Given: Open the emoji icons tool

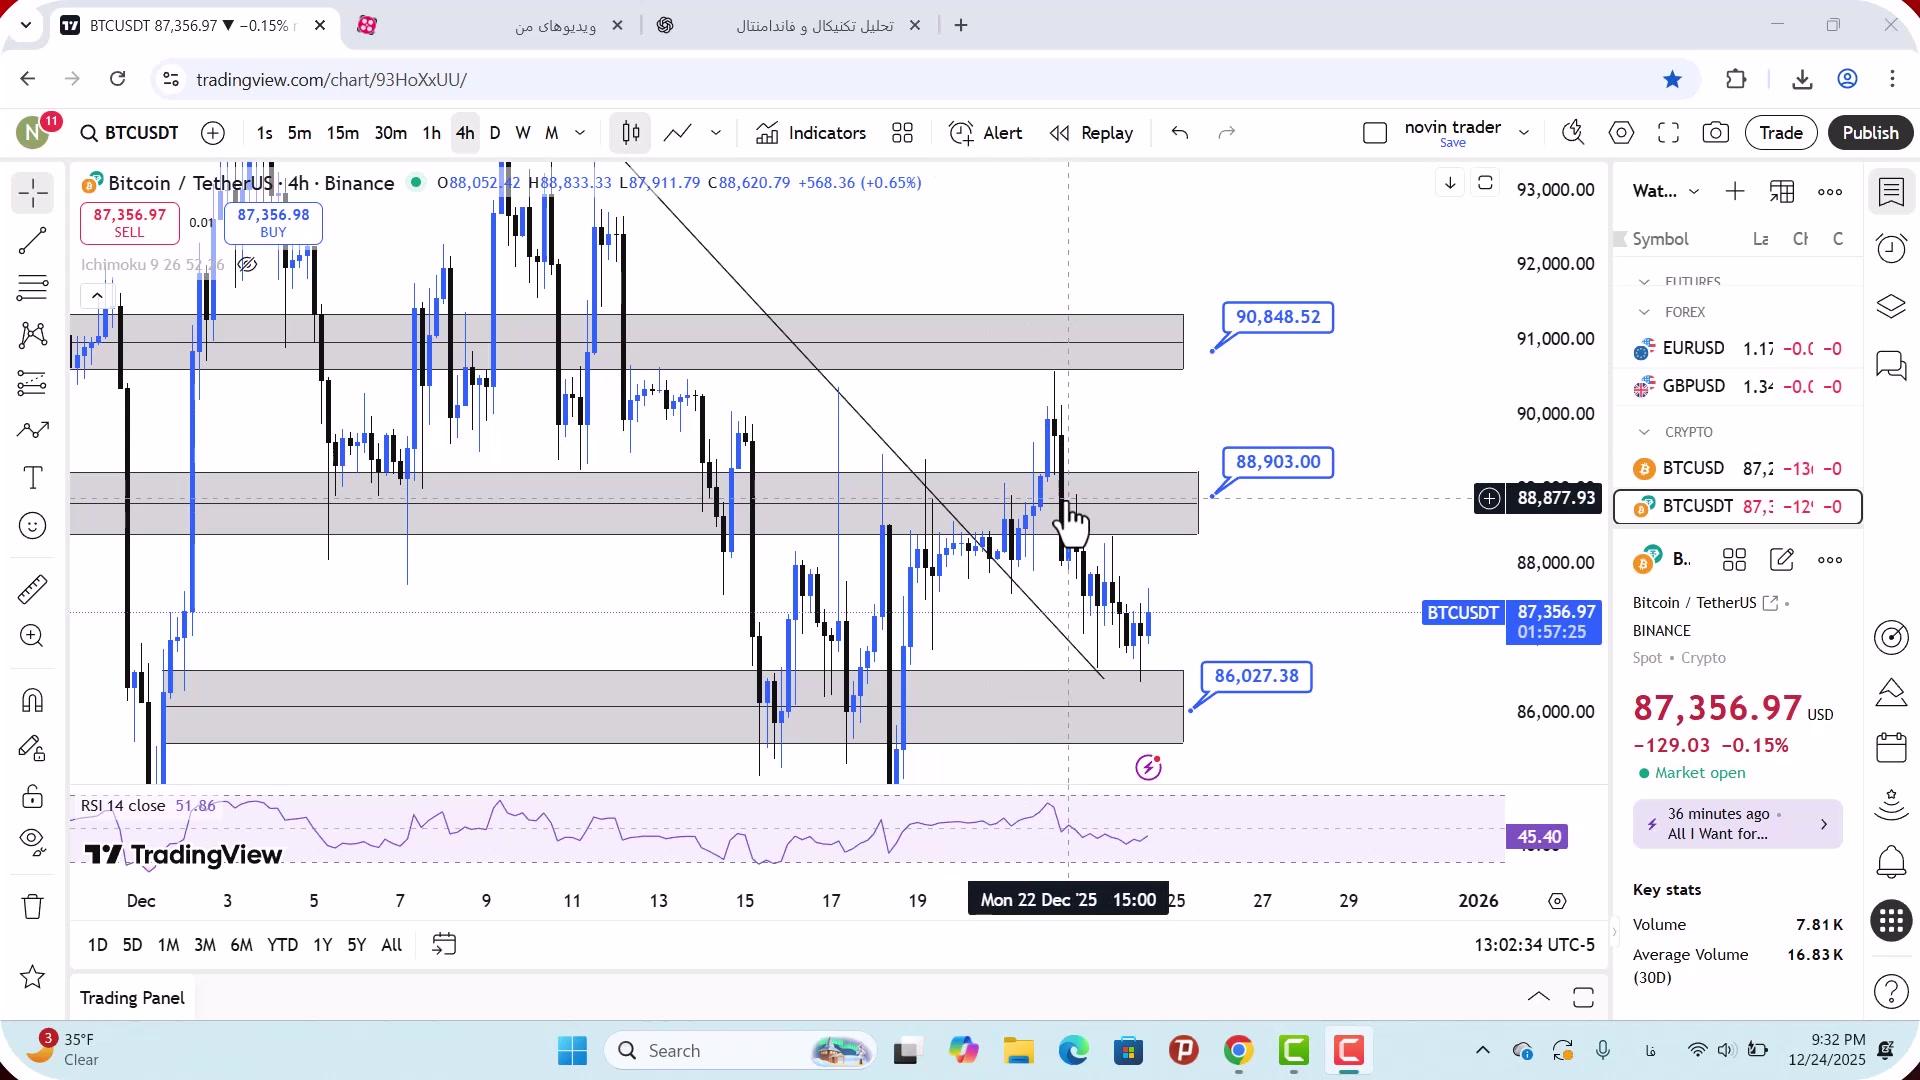Looking at the screenshot, I should (33, 525).
